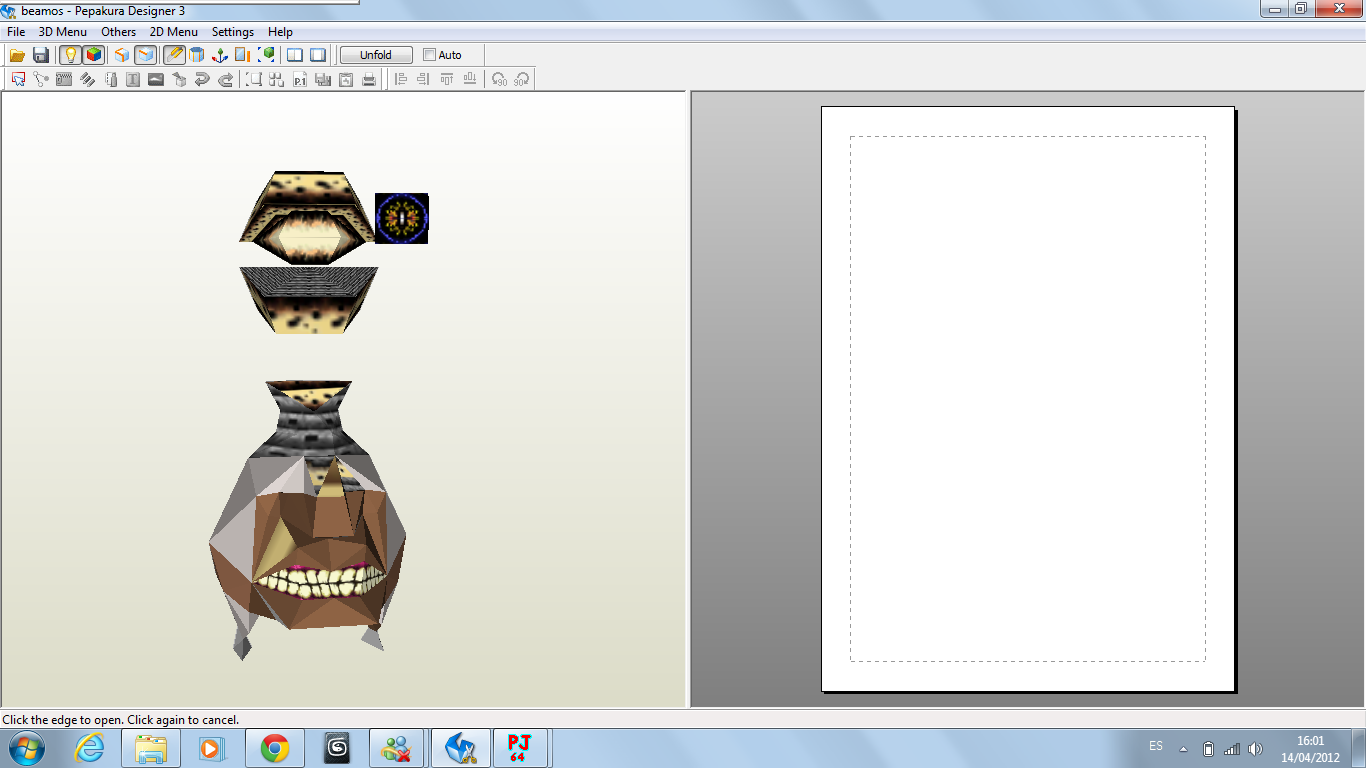1366x768 pixels.
Task: Click the rotate 90 counterclockwise icon
Action: [499, 79]
